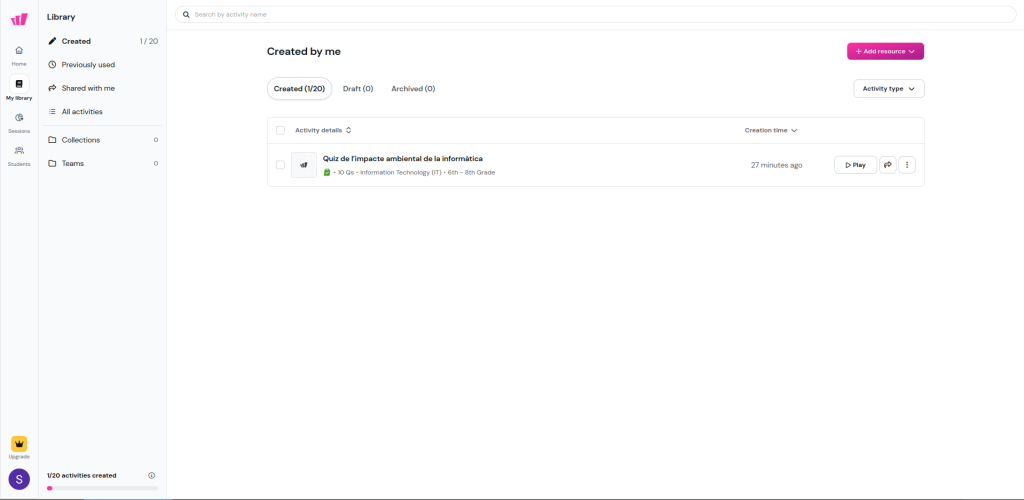Switch to the Archived (0) tab
This screenshot has width=1024, height=500.
(413, 89)
